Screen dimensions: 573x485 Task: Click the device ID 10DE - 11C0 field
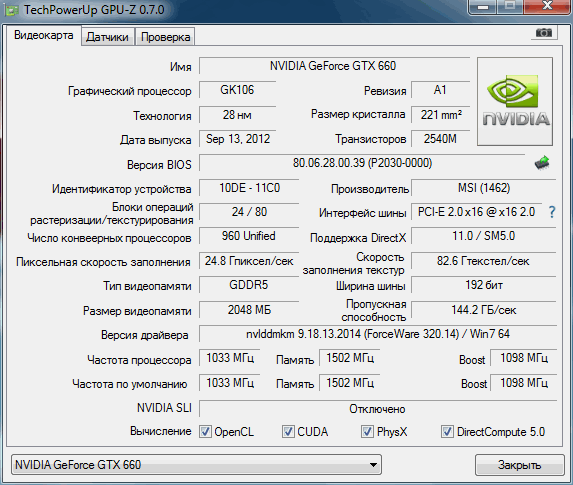pyautogui.click(x=249, y=188)
